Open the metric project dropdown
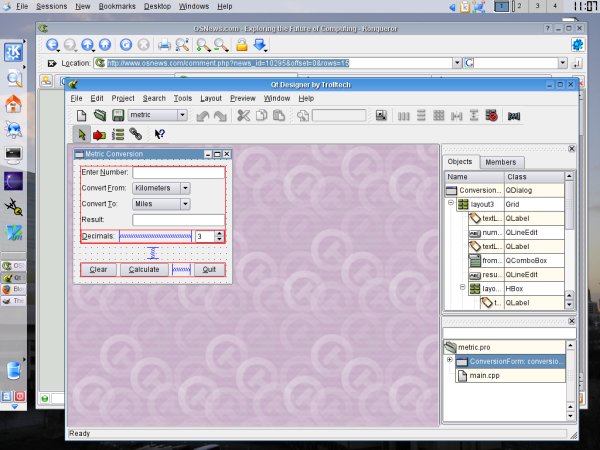600x450 pixels. point(182,115)
